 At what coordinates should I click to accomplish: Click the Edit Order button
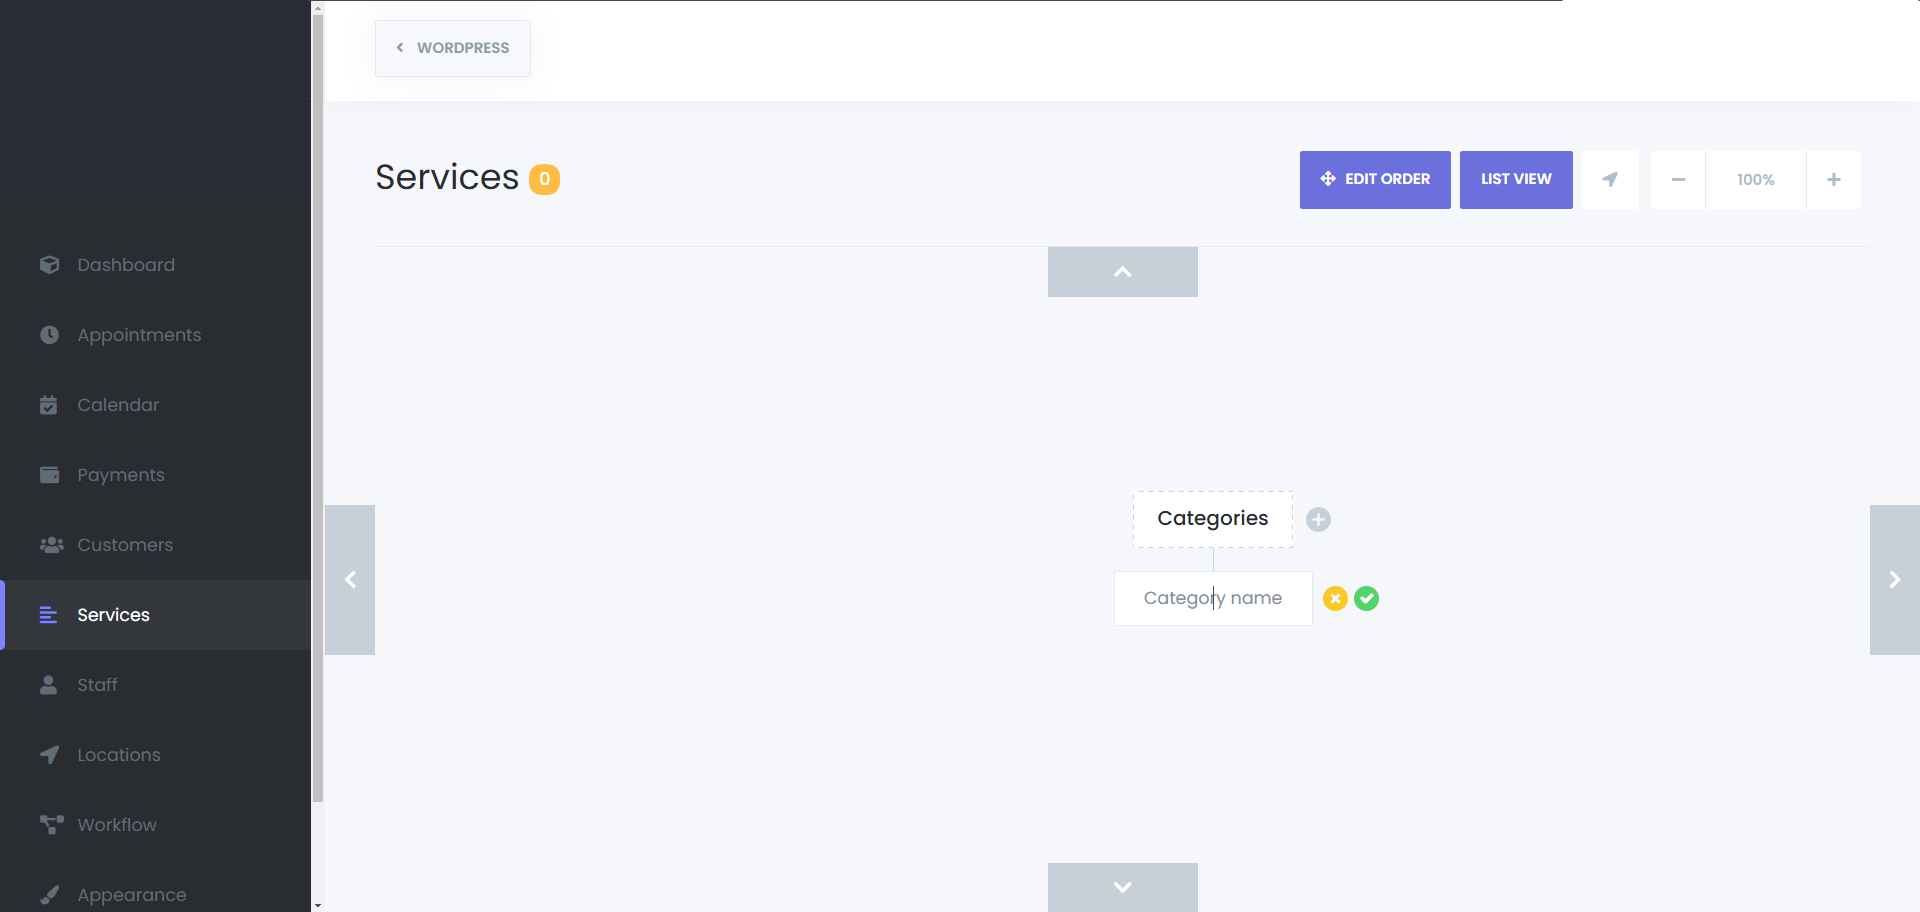pos(1375,180)
